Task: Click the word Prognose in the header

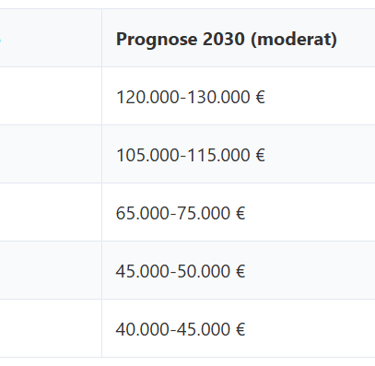Action: coord(157,40)
